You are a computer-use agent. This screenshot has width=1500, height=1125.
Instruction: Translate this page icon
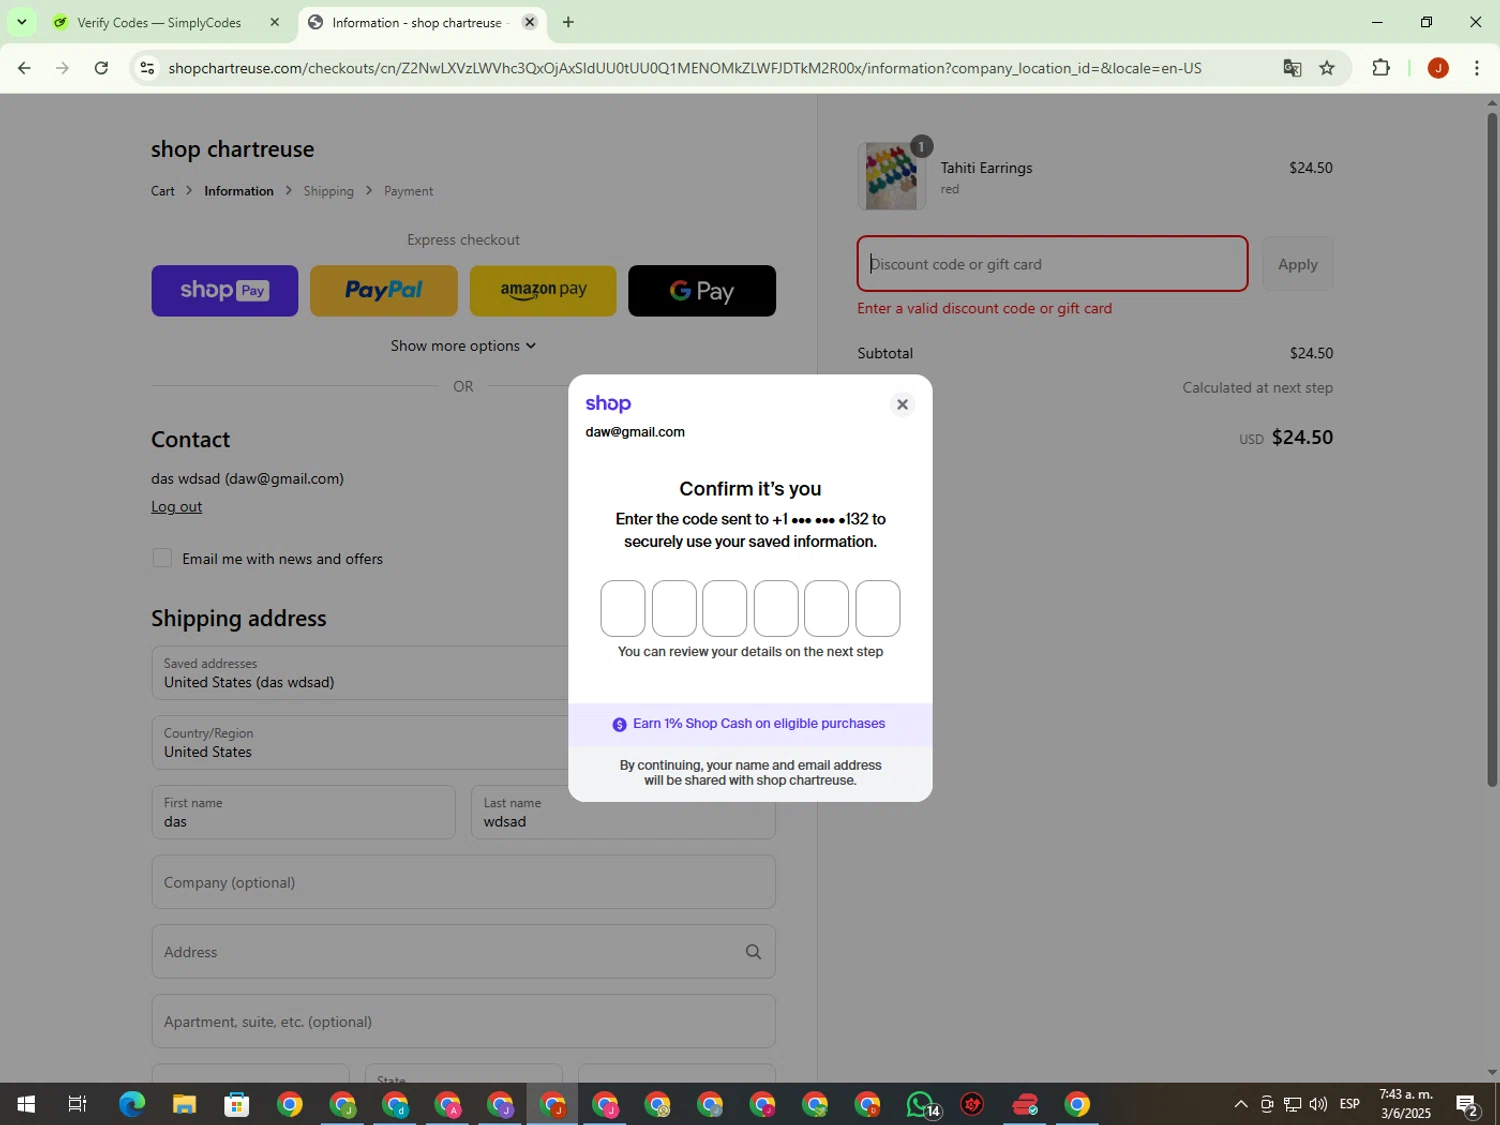1292,68
